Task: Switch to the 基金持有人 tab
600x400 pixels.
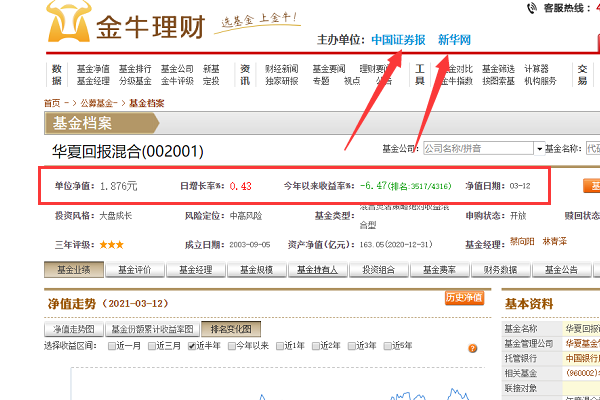Action: click(x=318, y=270)
